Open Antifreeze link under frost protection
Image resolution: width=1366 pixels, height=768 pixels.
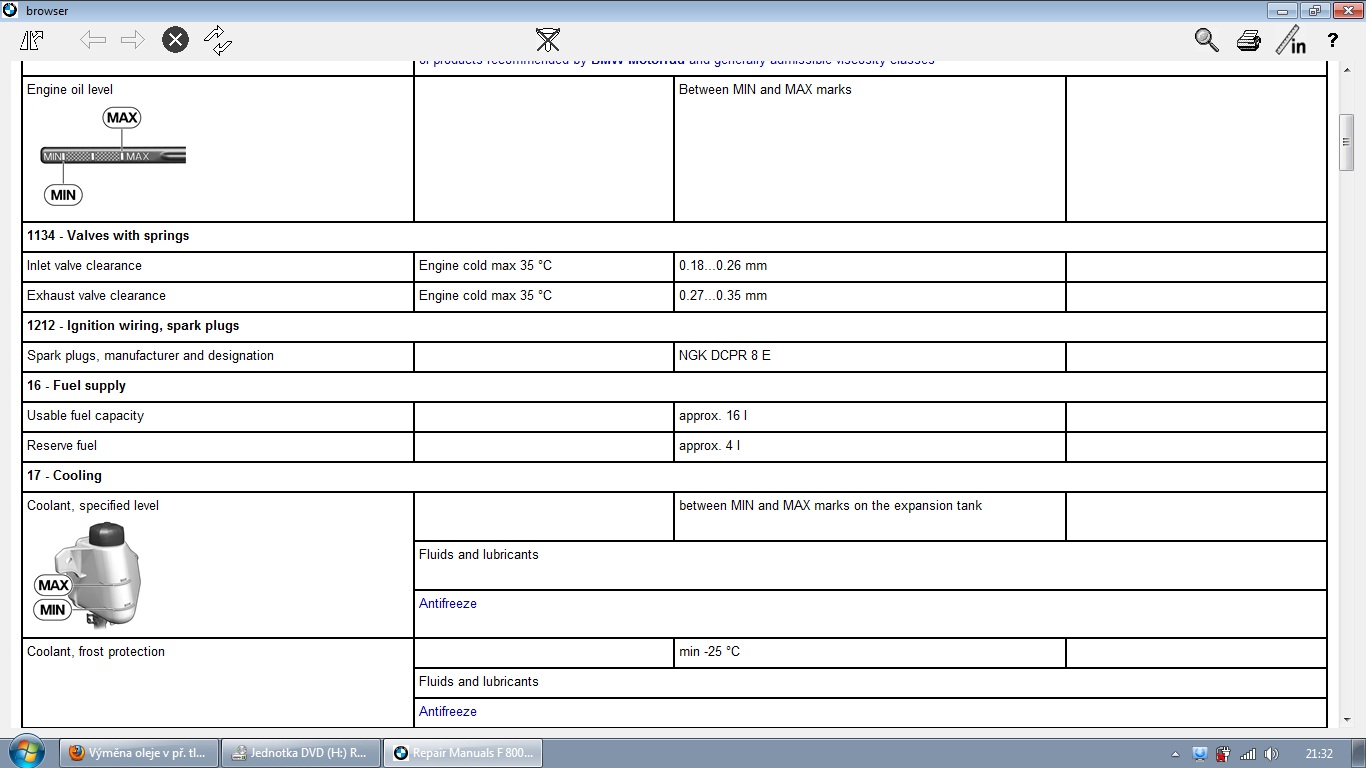click(447, 712)
